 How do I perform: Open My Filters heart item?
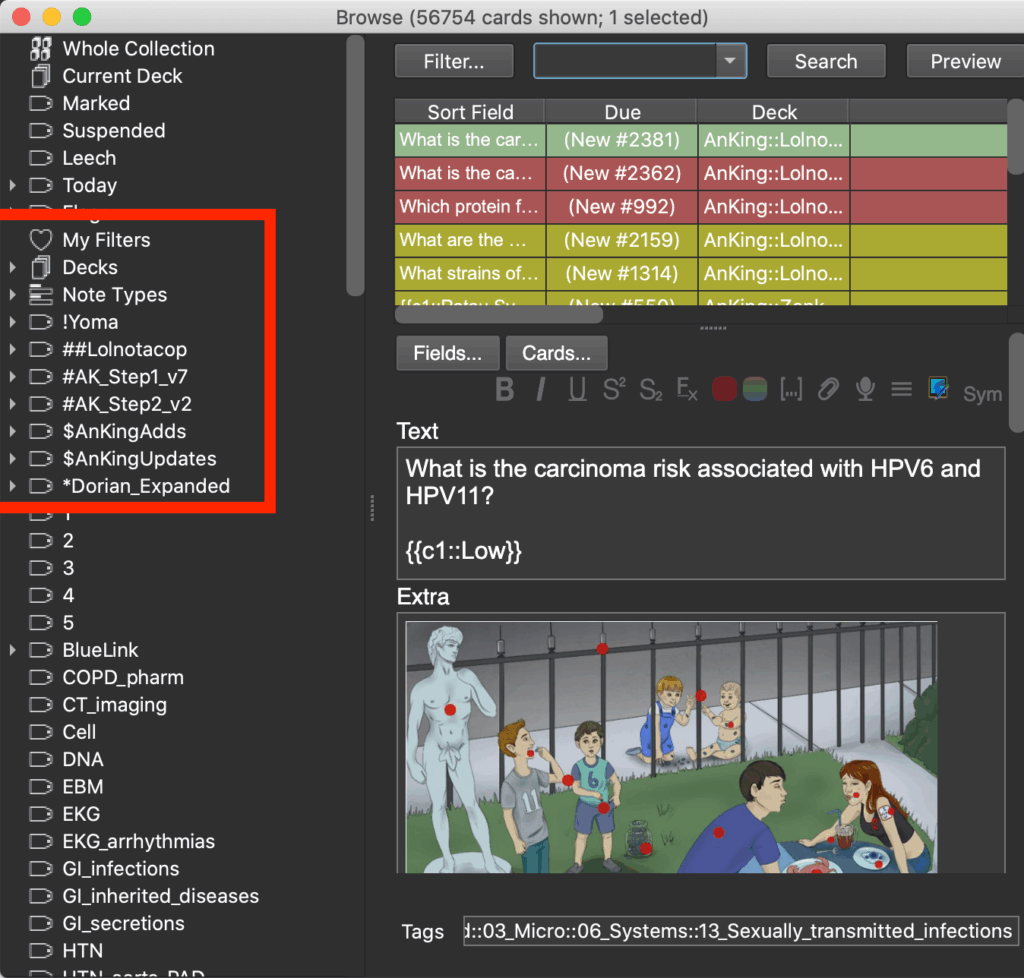(106, 240)
